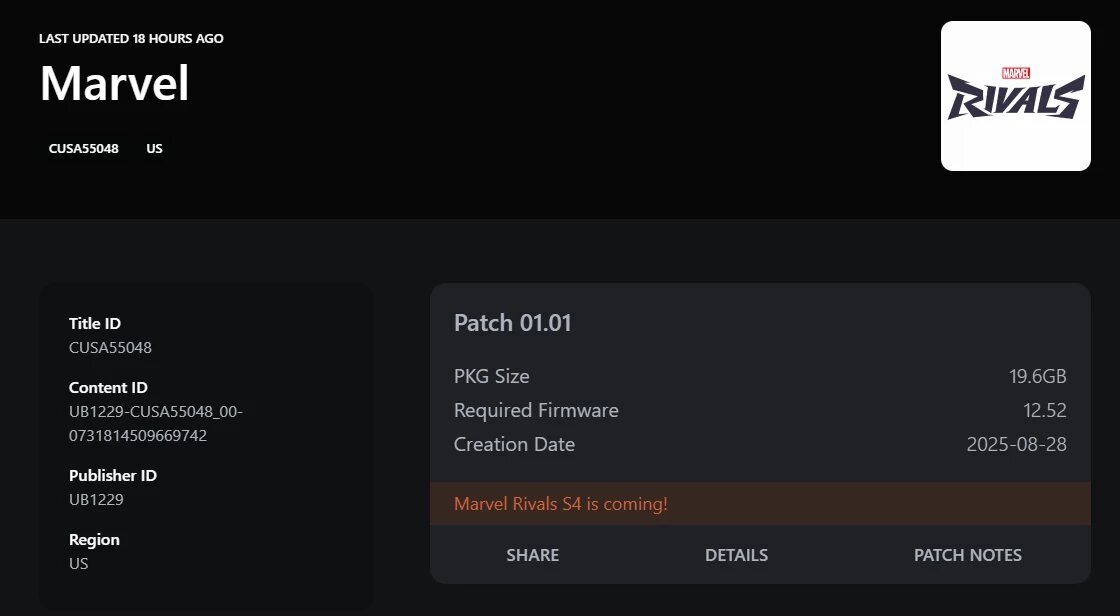
Task: Click the US region tag in header
Action: 154,149
